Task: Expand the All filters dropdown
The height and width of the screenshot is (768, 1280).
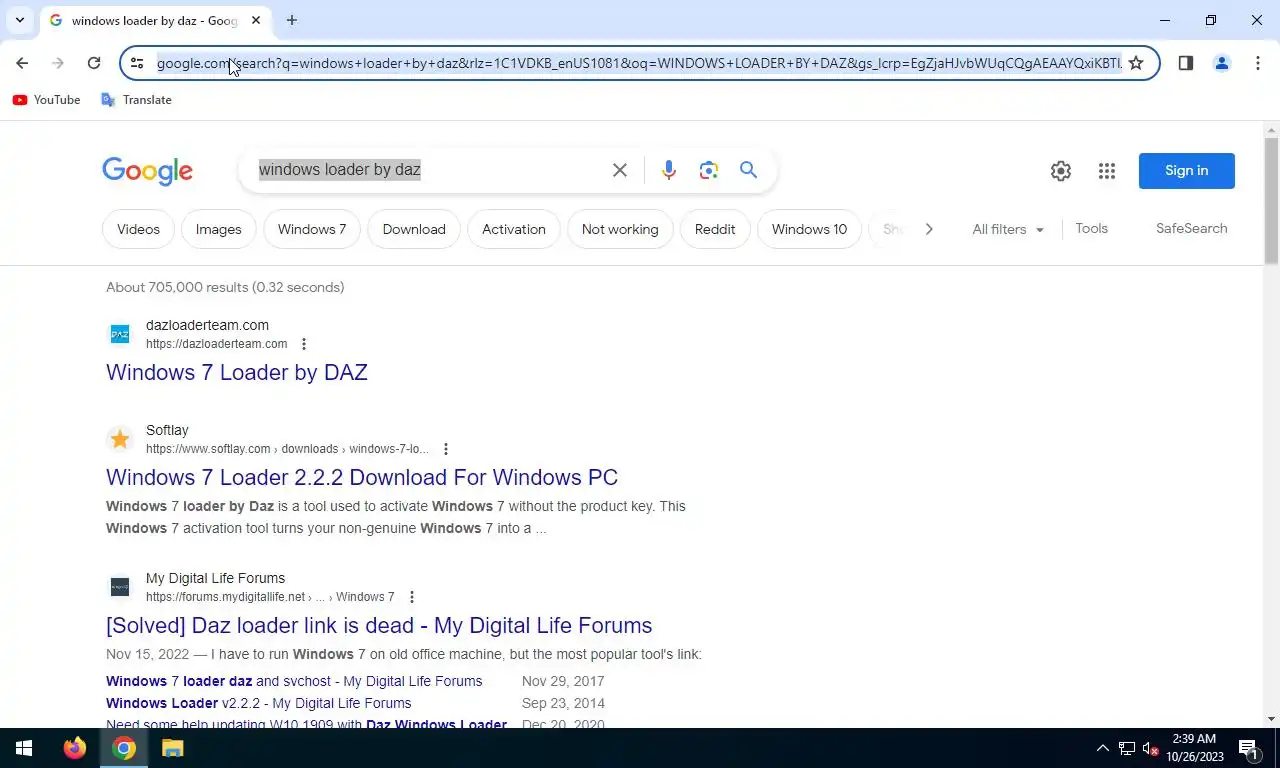Action: (1008, 229)
